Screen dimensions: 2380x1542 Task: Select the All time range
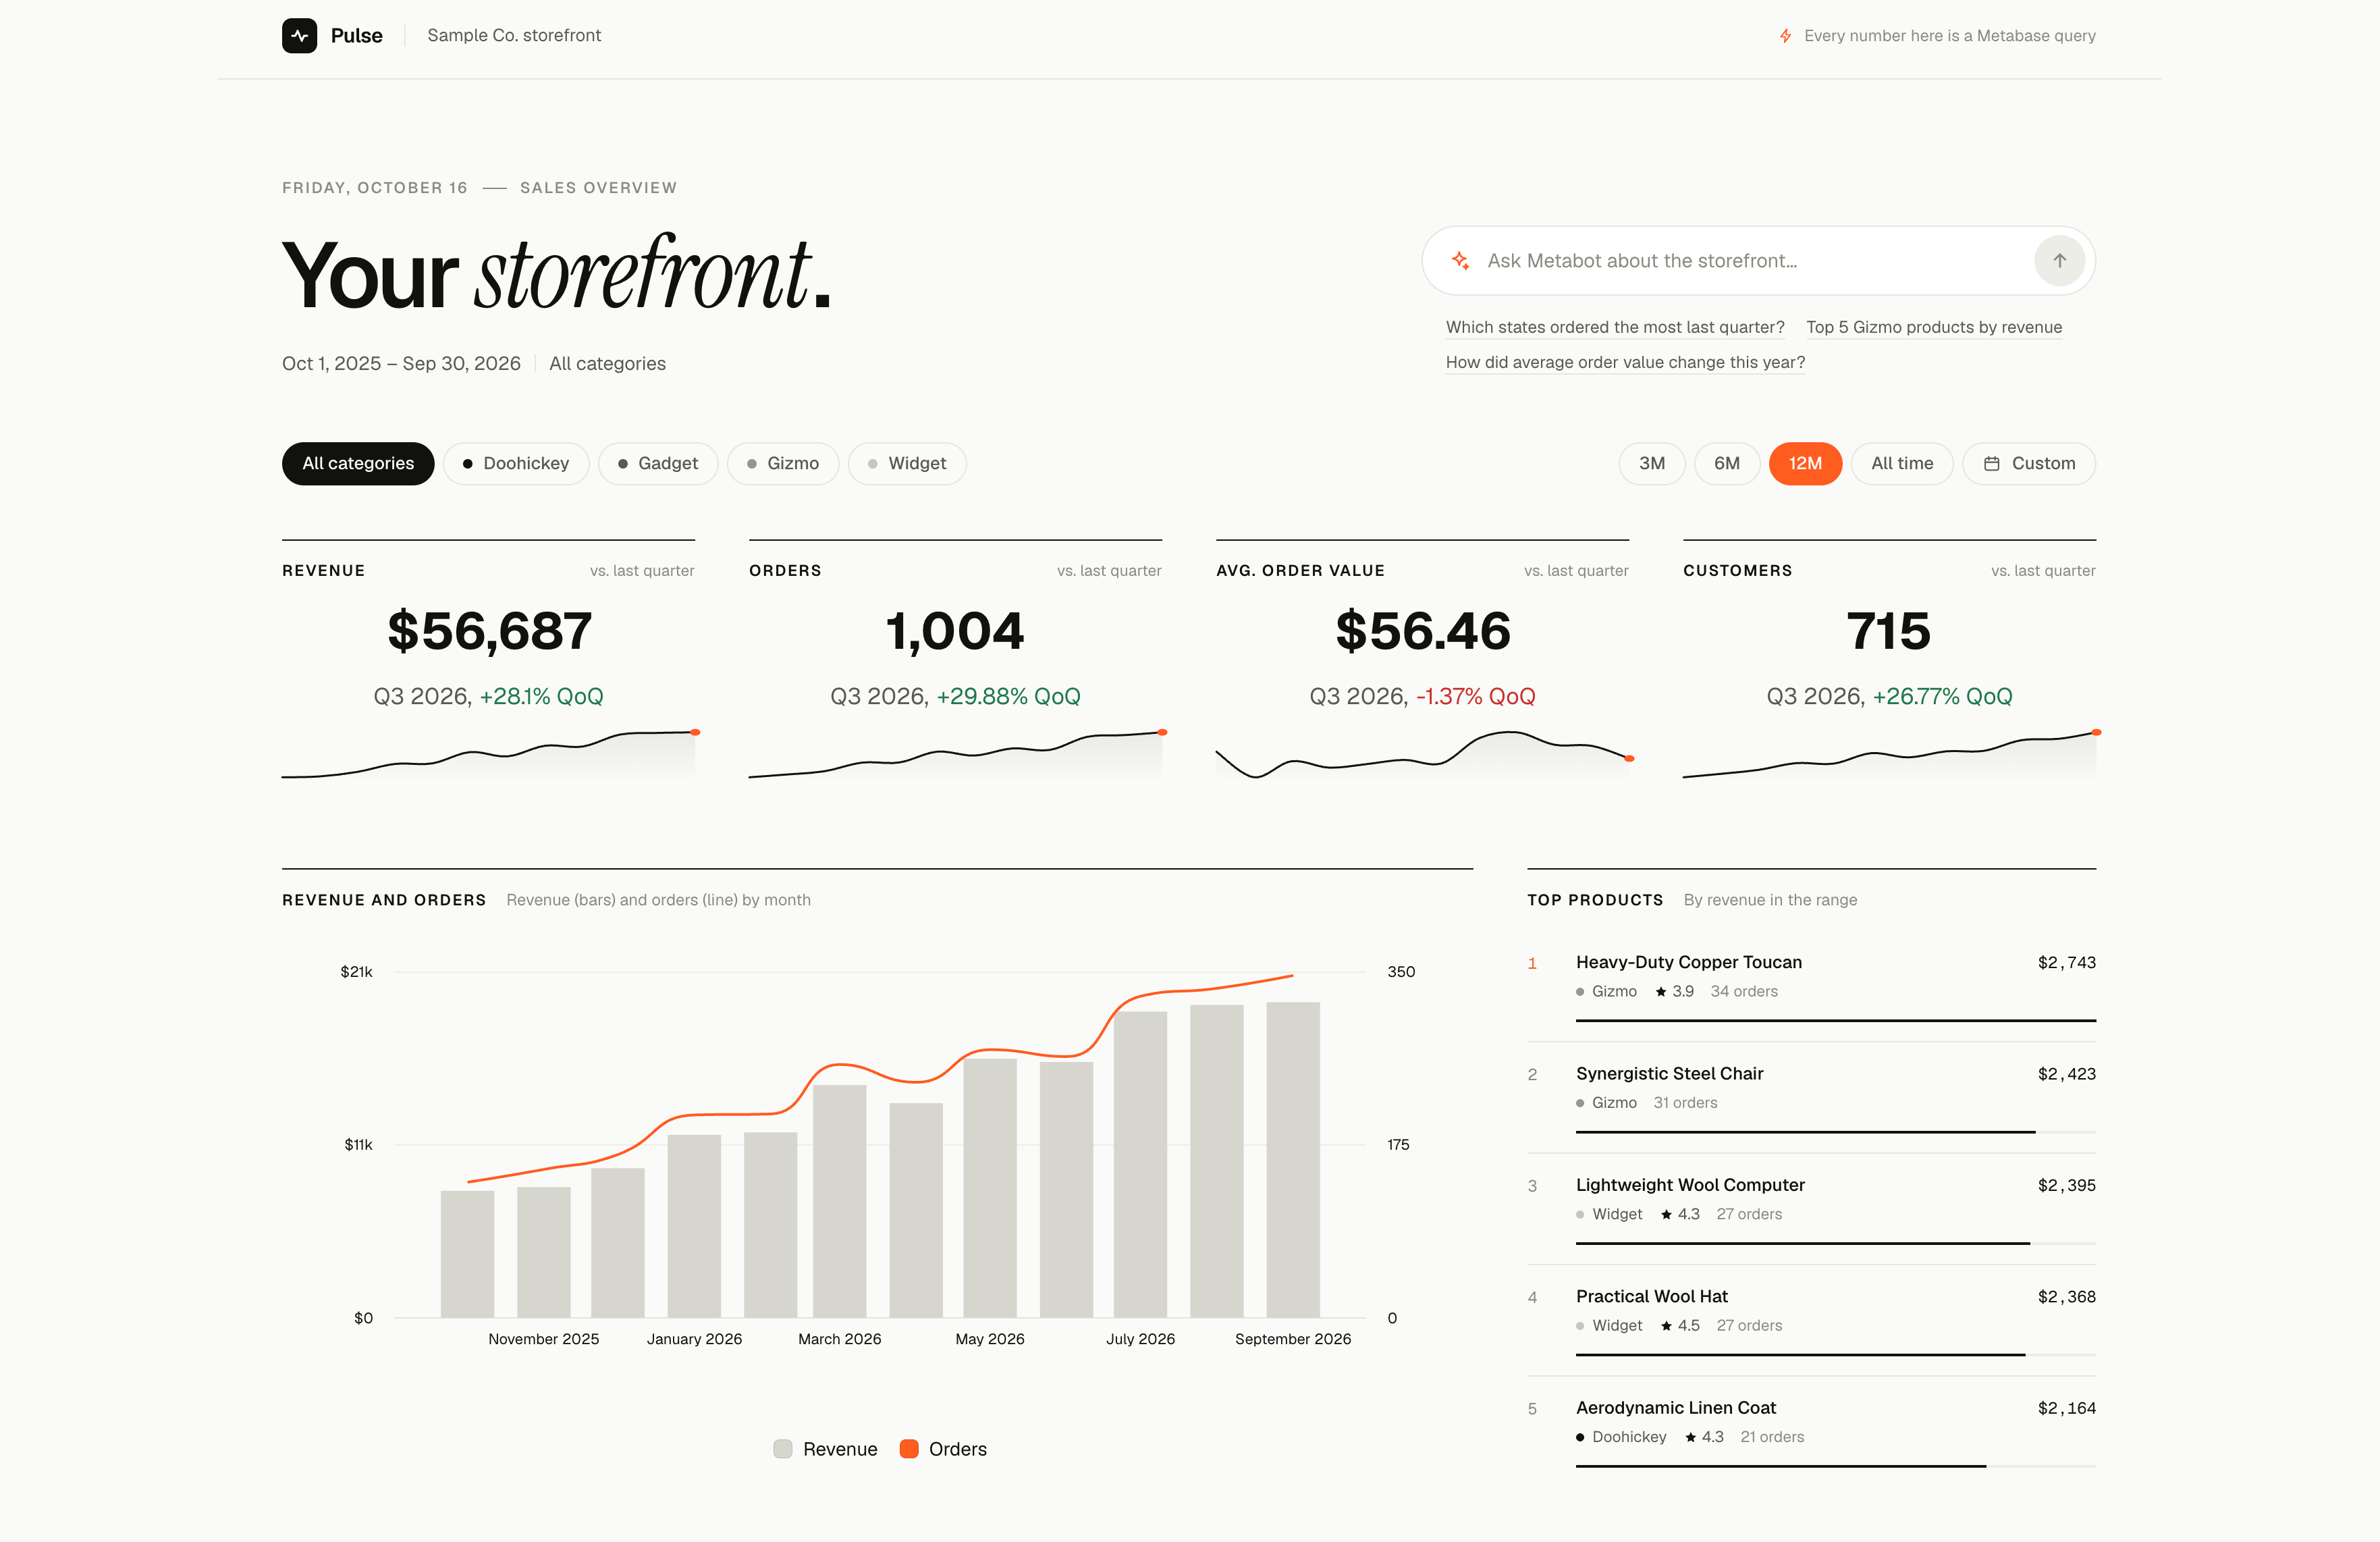(x=1902, y=463)
